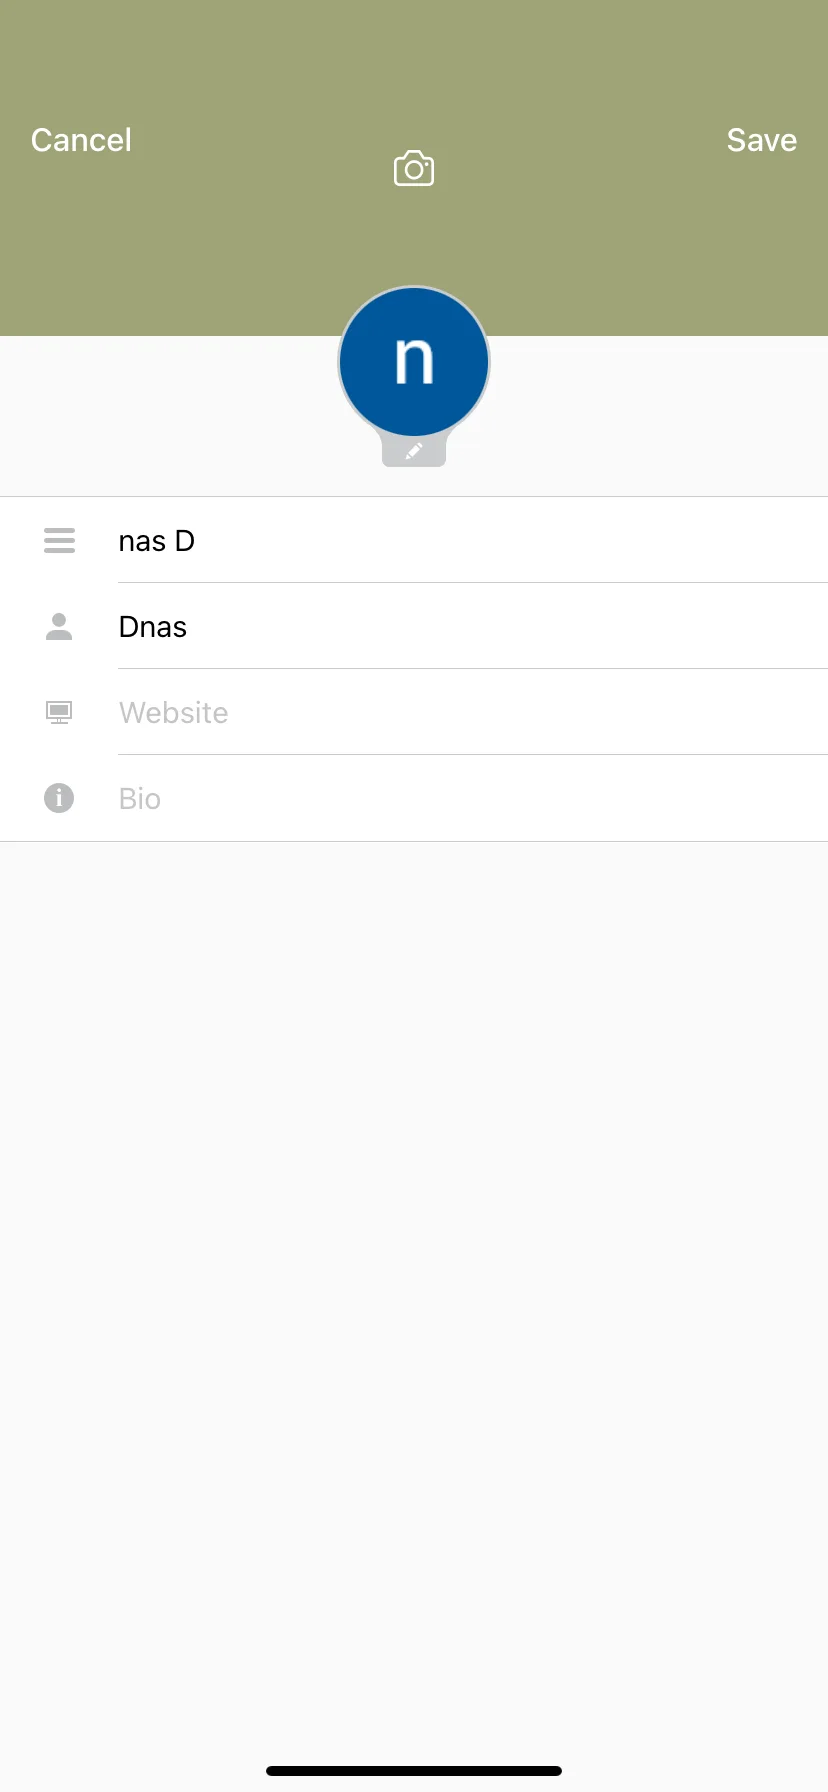This screenshot has height=1792, width=828.
Task: Open the blue 'n' profile avatar
Action: point(414,361)
